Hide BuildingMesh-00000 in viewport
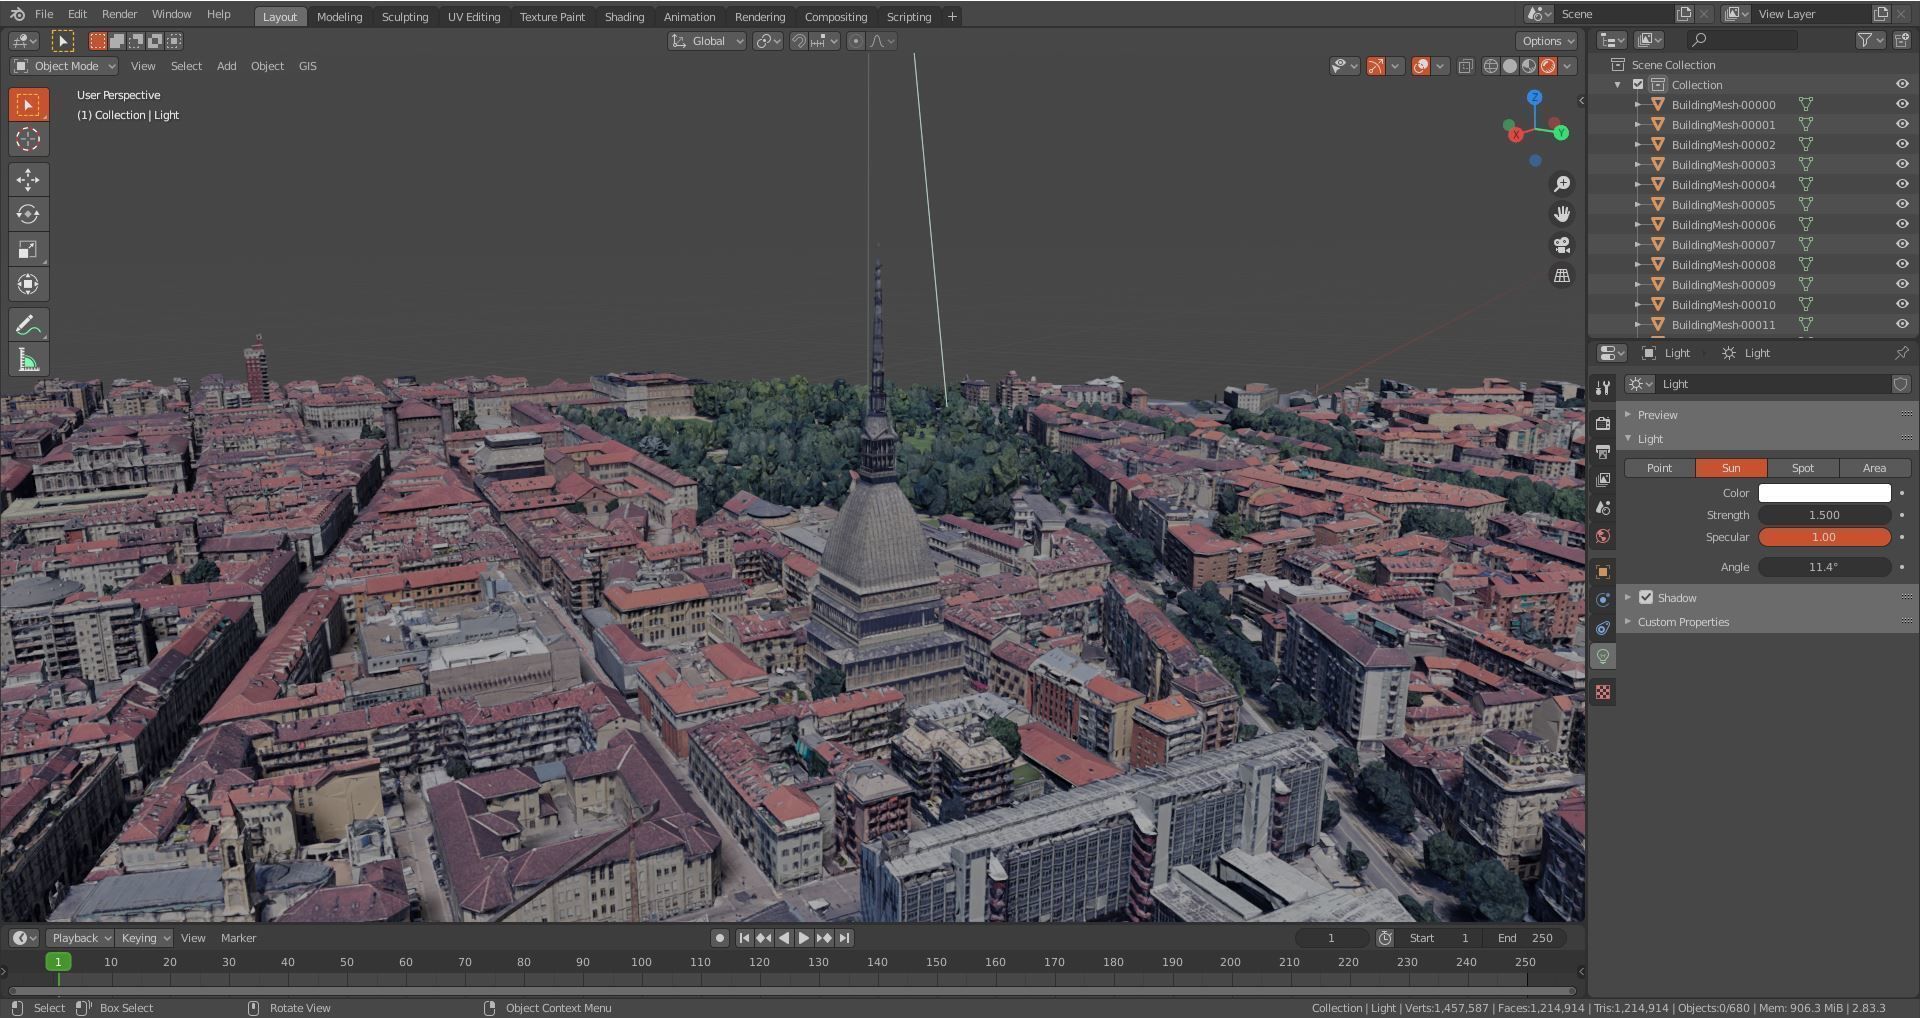1920x1018 pixels. point(1902,104)
